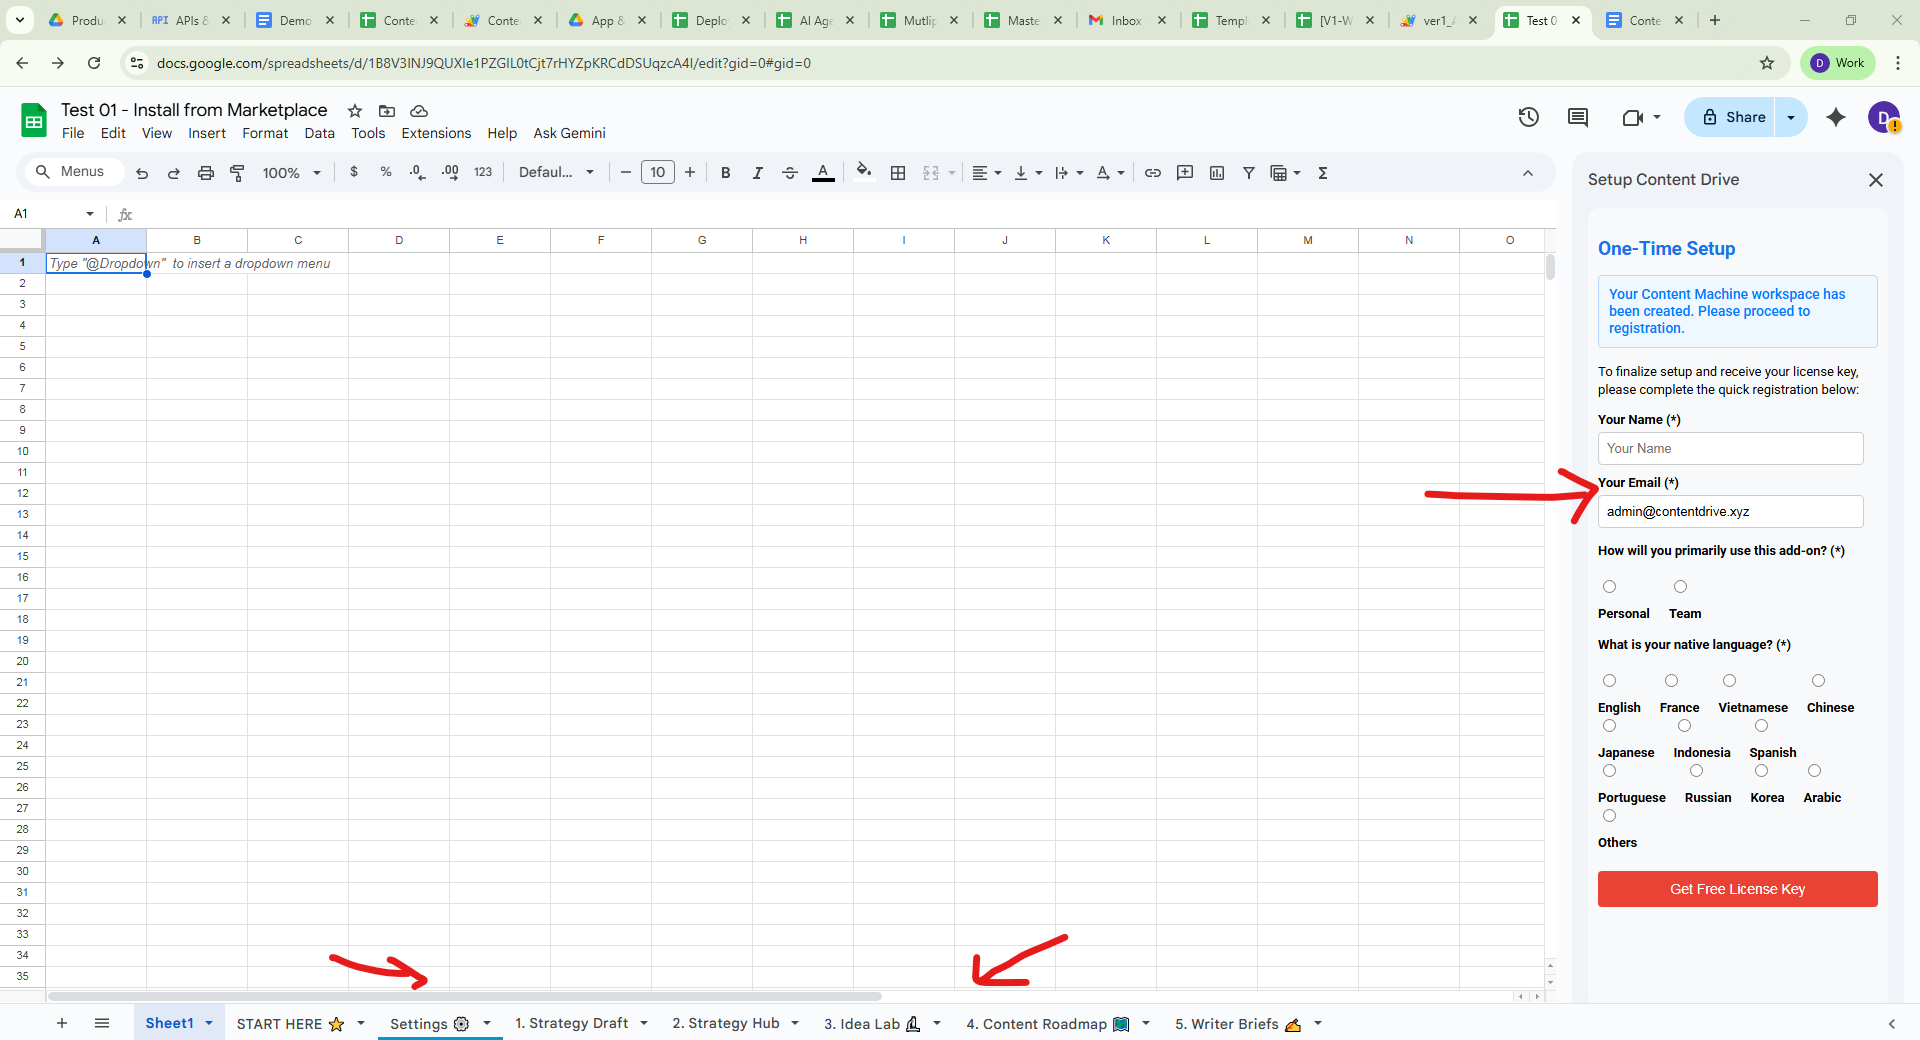Screen dimensions: 1920x1040
Task: Choose English as native language
Action: click(x=1609, y=681)
